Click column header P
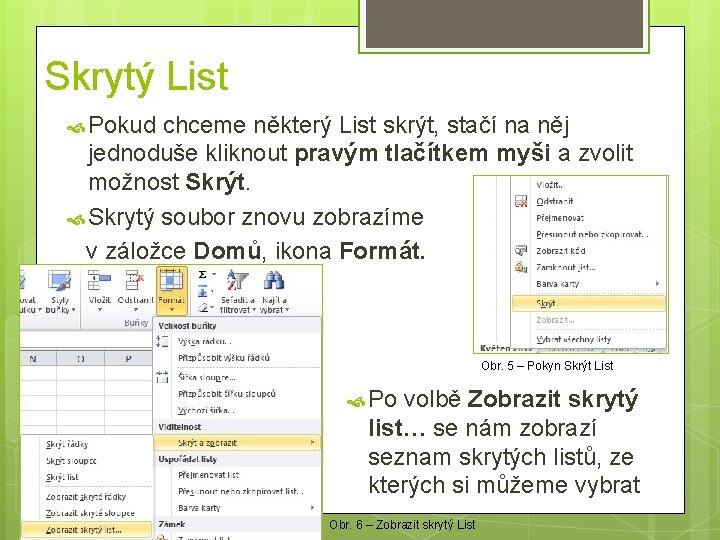Viewport: 720px width, 540px height. (129, 359)
